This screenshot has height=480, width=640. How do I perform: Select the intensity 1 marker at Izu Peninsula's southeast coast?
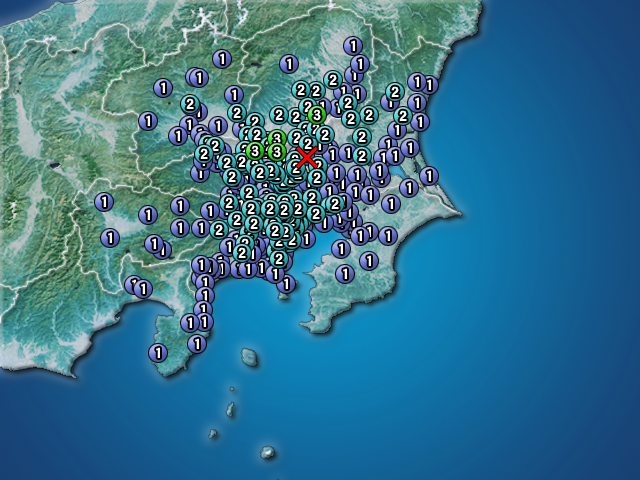click(x=197, y=343)
